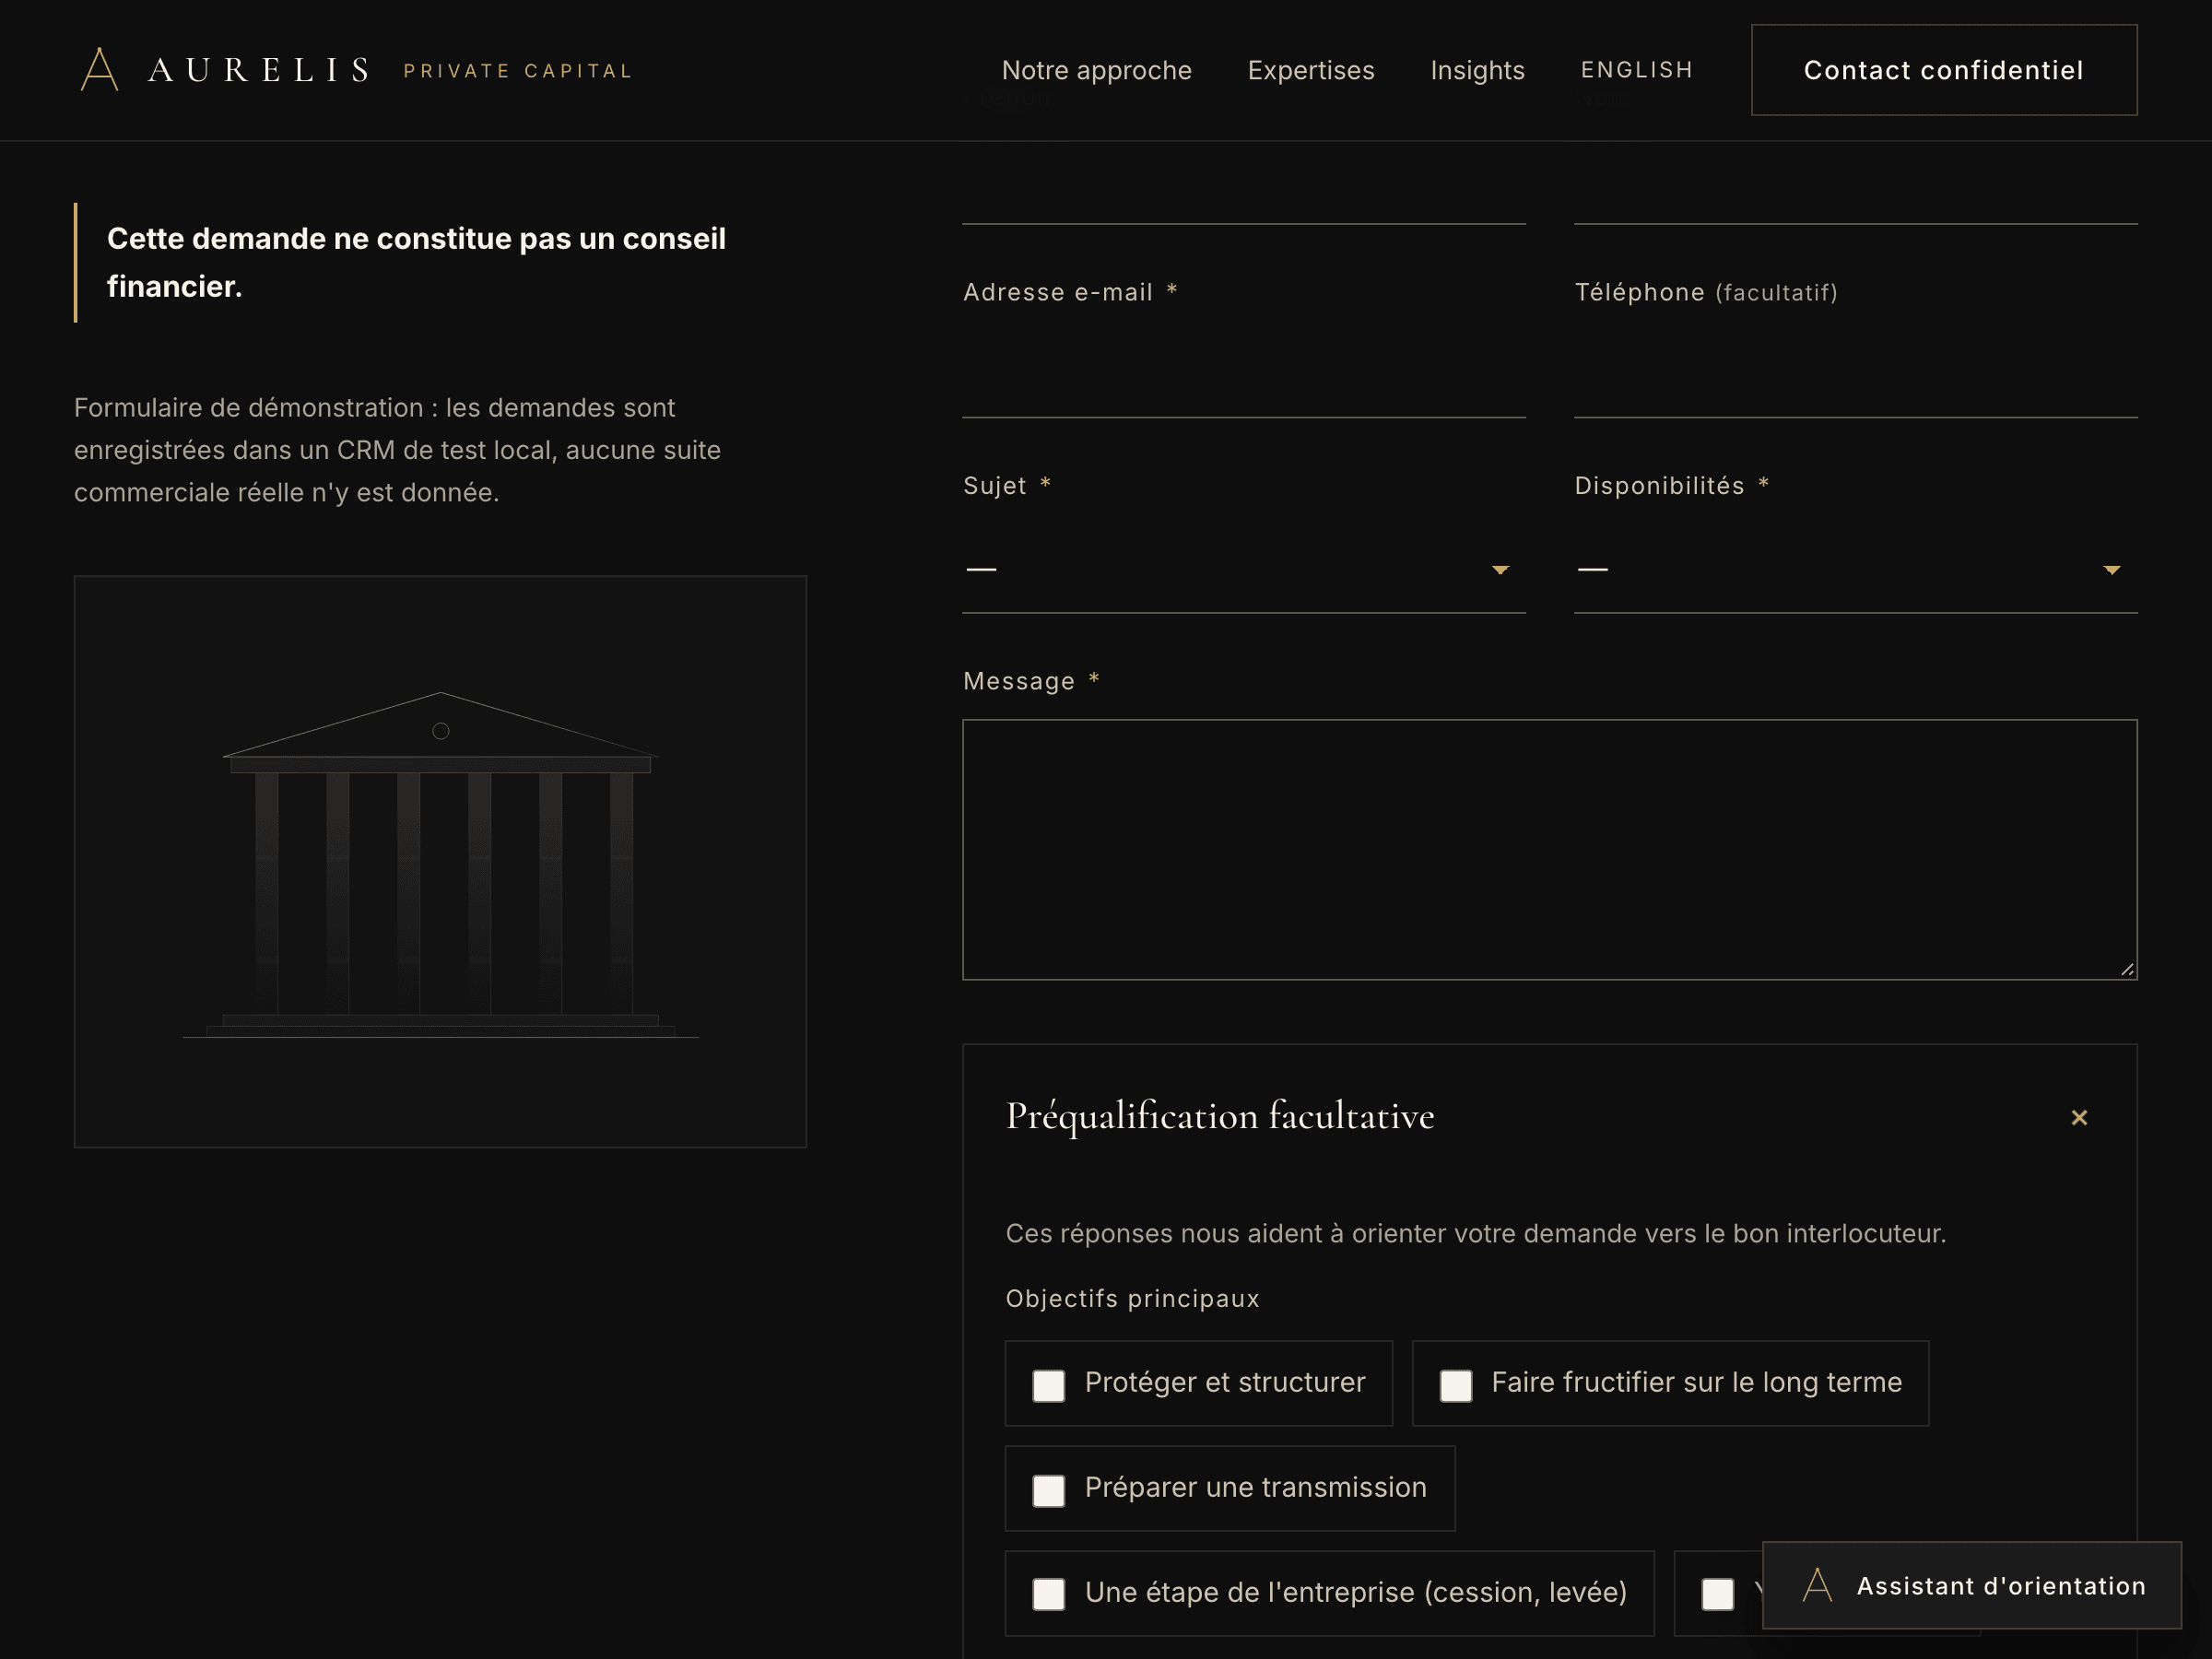Go to the Expertises nav item
Screen dimensions: 2212x1659
(x=1310, y=70)
